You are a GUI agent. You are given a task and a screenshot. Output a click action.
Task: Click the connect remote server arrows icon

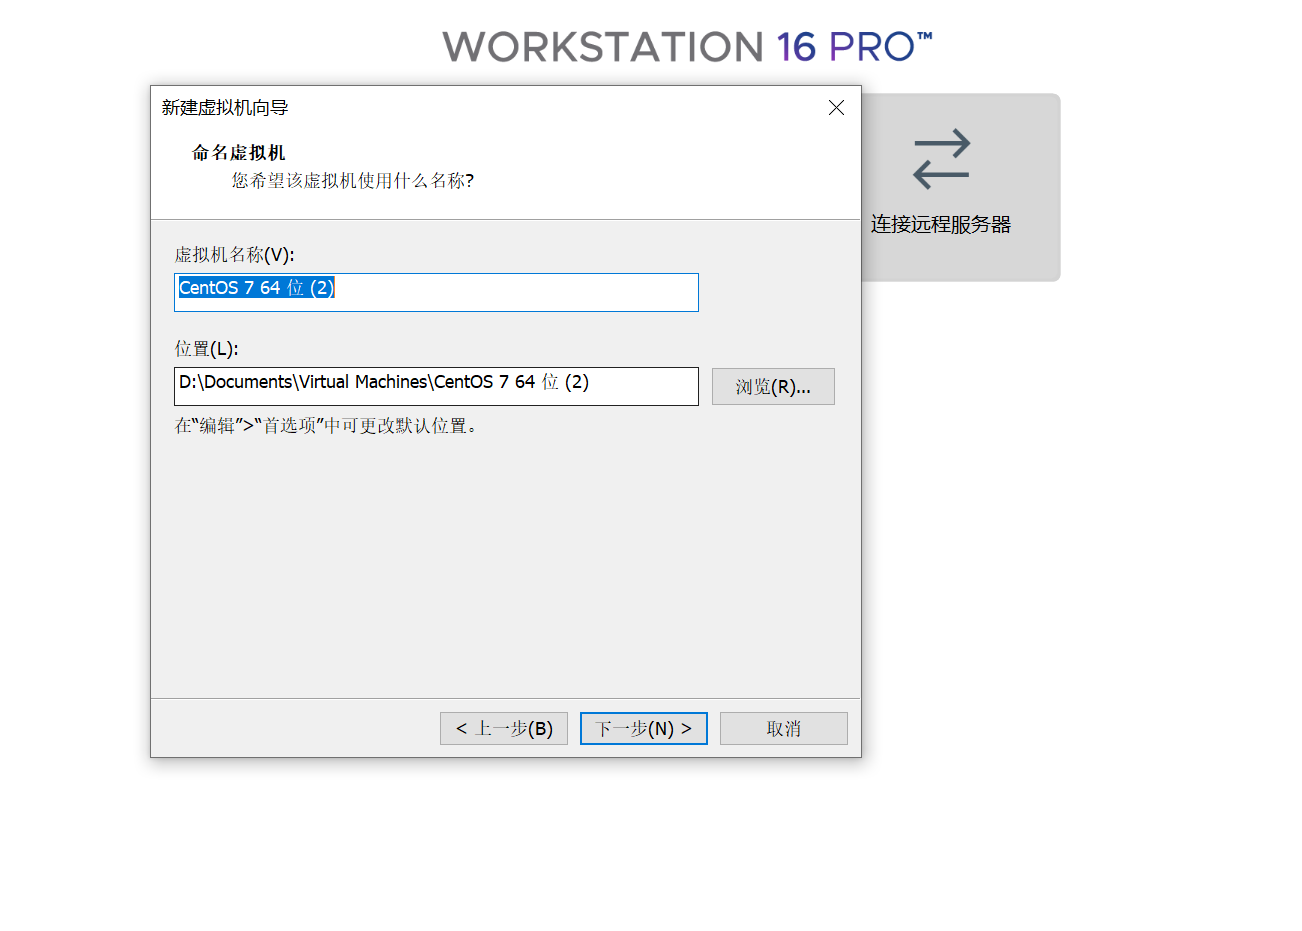point(941,159)
